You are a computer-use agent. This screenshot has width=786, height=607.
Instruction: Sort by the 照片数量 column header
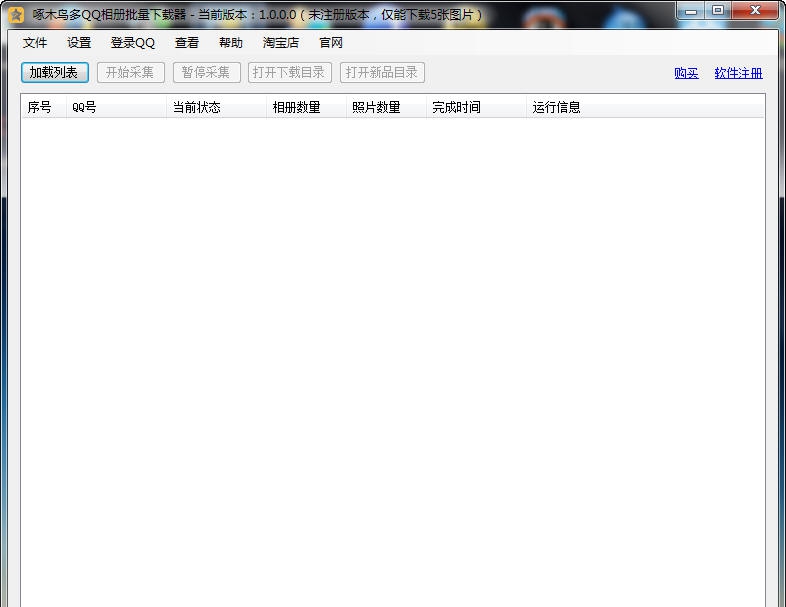pos(386,107)
